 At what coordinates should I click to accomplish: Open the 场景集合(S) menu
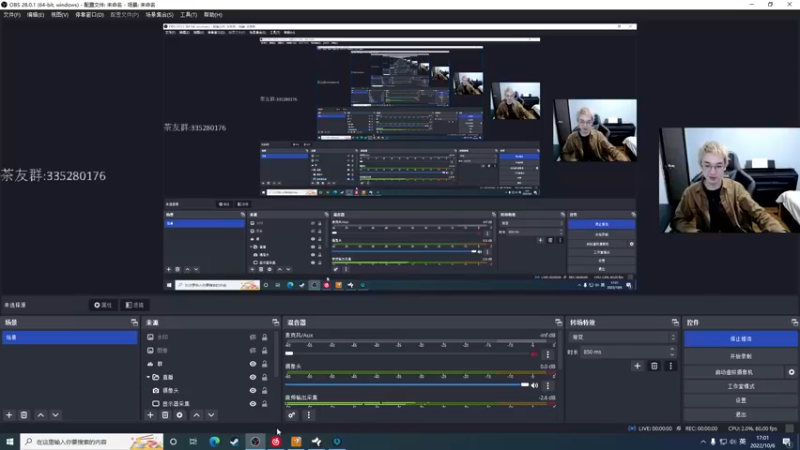(159, 15)
